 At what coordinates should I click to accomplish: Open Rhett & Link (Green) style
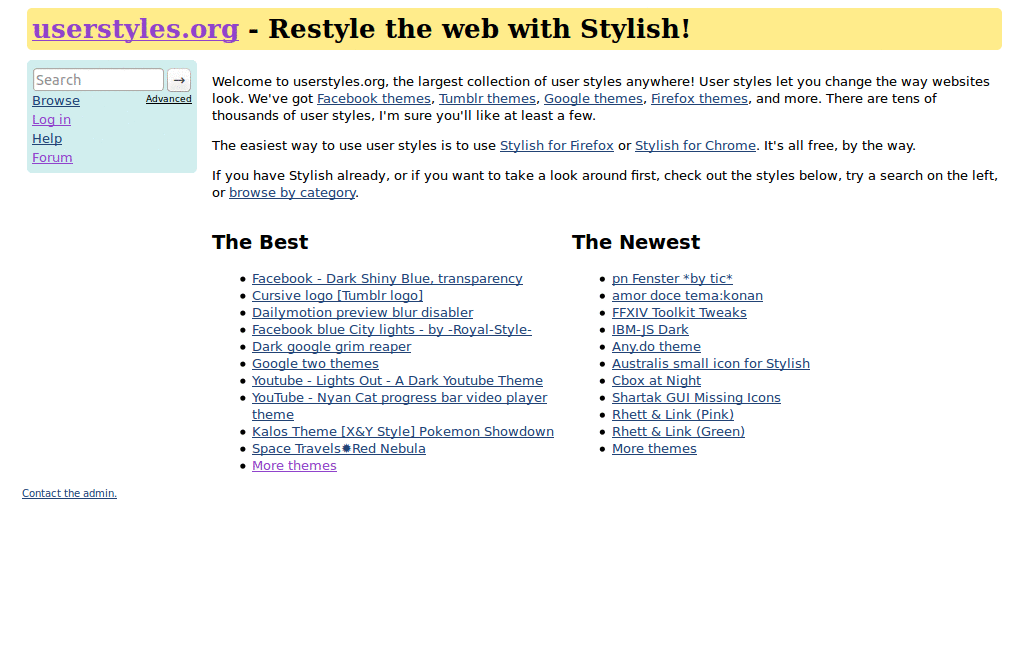click(679, 432)
